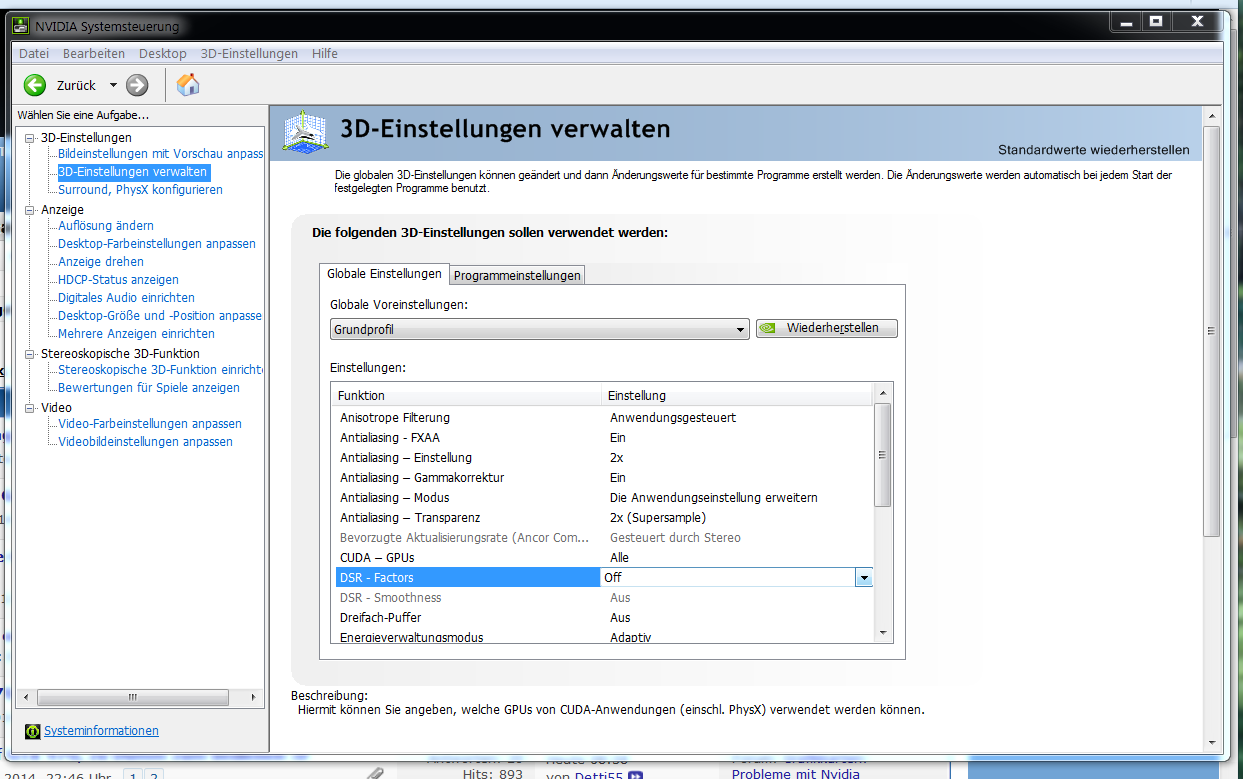The height and width of the screenshot is (779, 1243).
Task: Select the Antialiasing - FXAA row
Action: click(604, 438)
